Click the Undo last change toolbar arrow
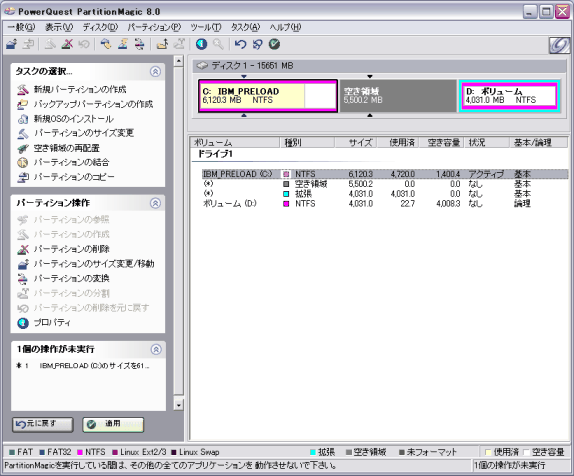 [x=240, y=44]
